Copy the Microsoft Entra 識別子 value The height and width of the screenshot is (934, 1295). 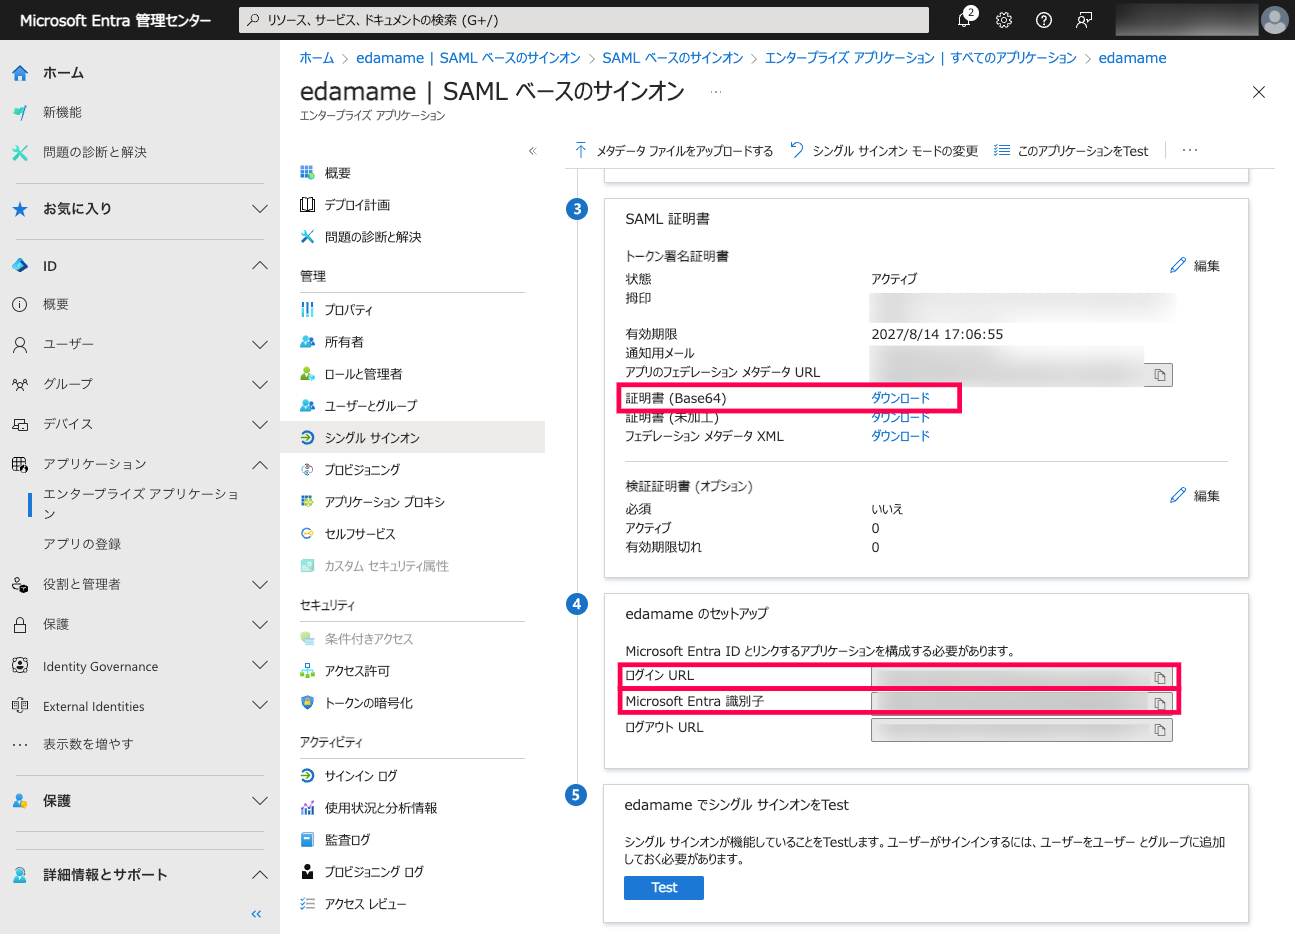click(x=1160, y=704)
